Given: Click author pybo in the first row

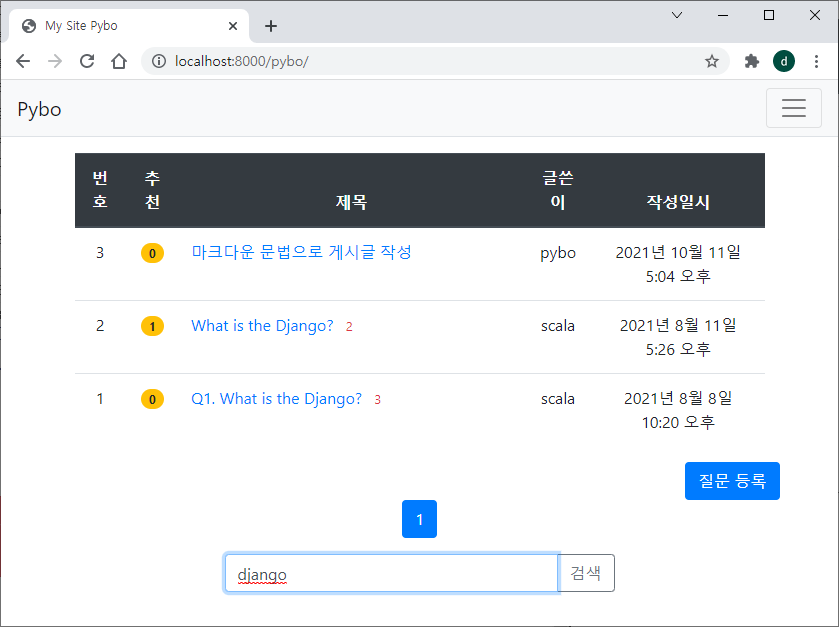Looking at the screenshot, I should point(558,253).
